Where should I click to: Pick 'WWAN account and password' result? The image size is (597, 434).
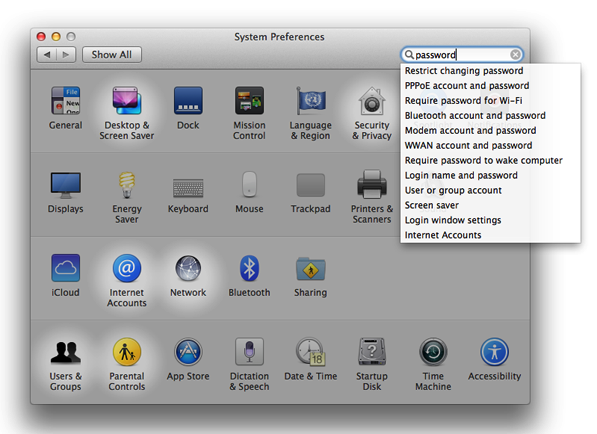pyautogui.click(x=490, y=145)
